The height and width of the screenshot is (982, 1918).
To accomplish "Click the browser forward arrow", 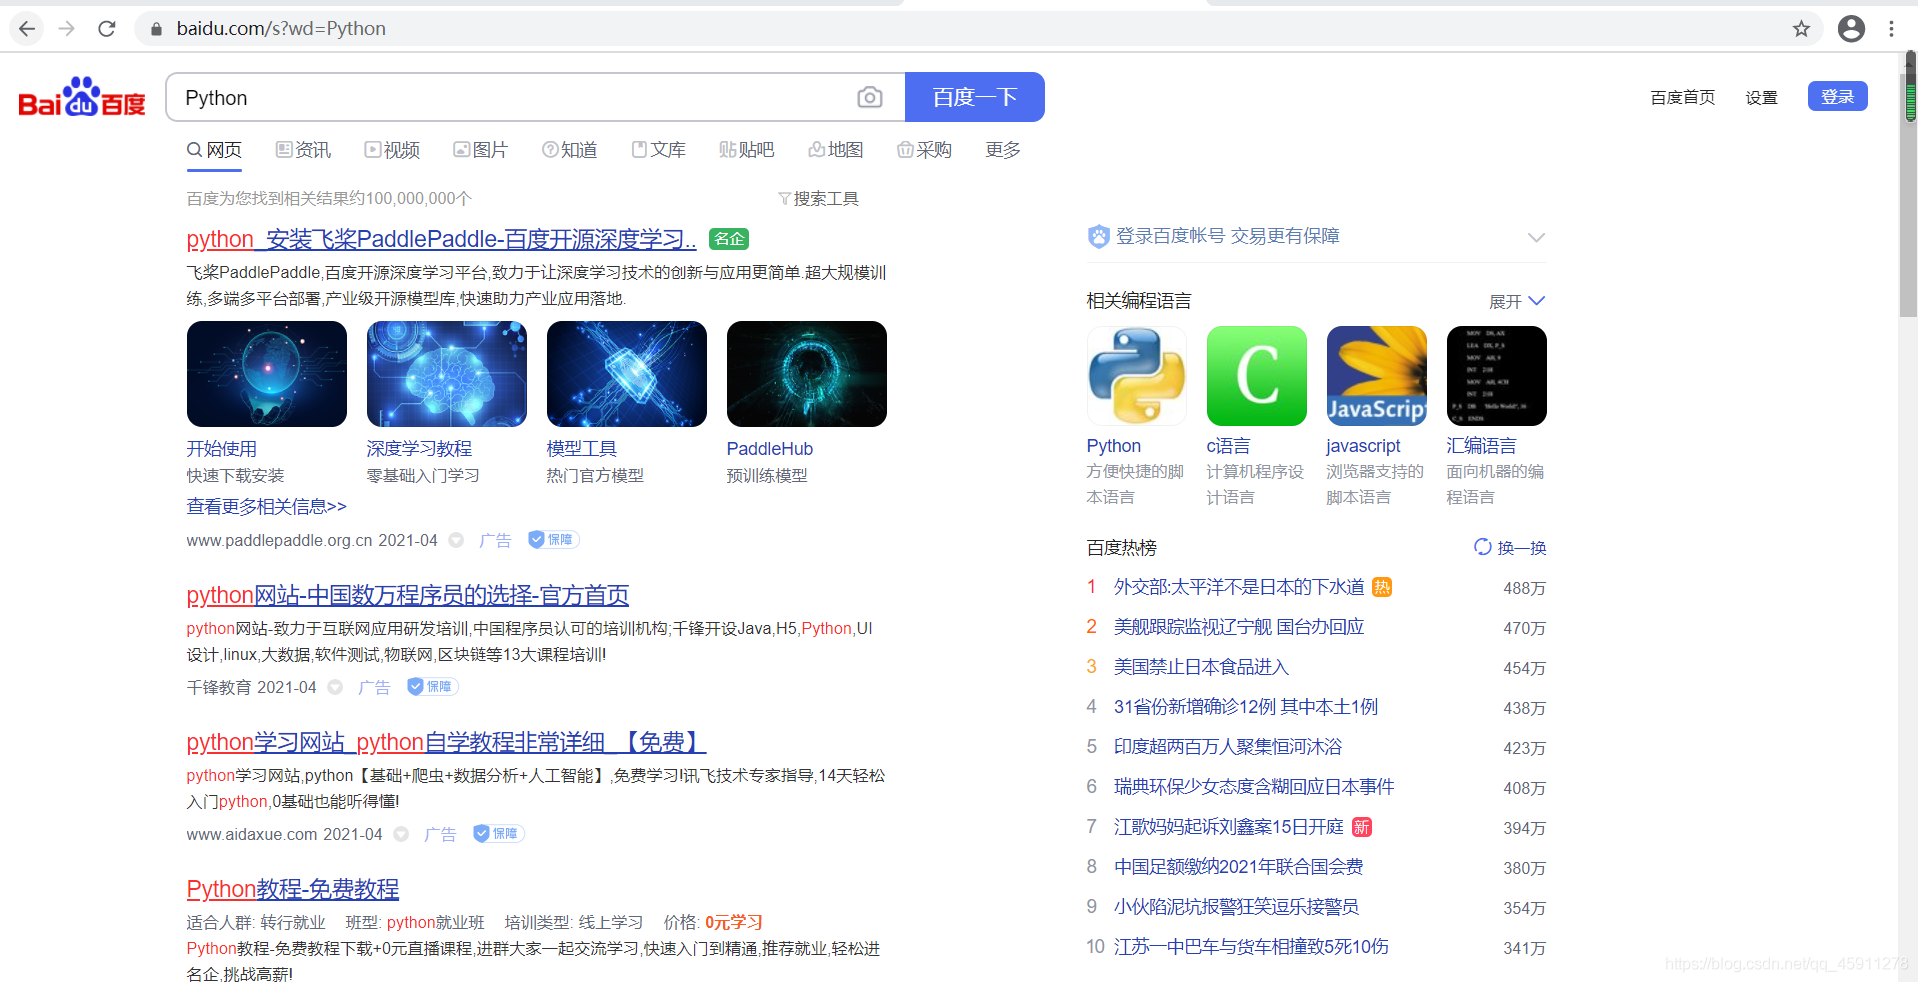I will [67, 29].
